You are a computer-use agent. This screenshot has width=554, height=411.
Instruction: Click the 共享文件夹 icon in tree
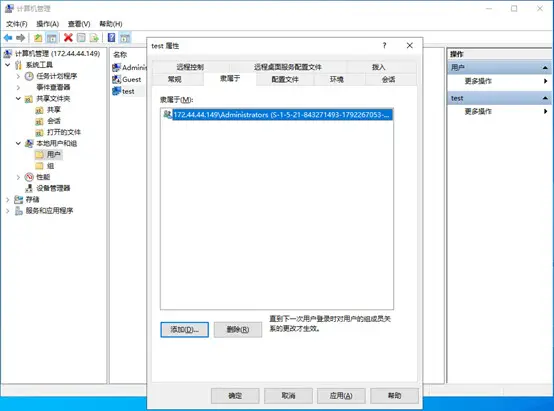(29, 99)
